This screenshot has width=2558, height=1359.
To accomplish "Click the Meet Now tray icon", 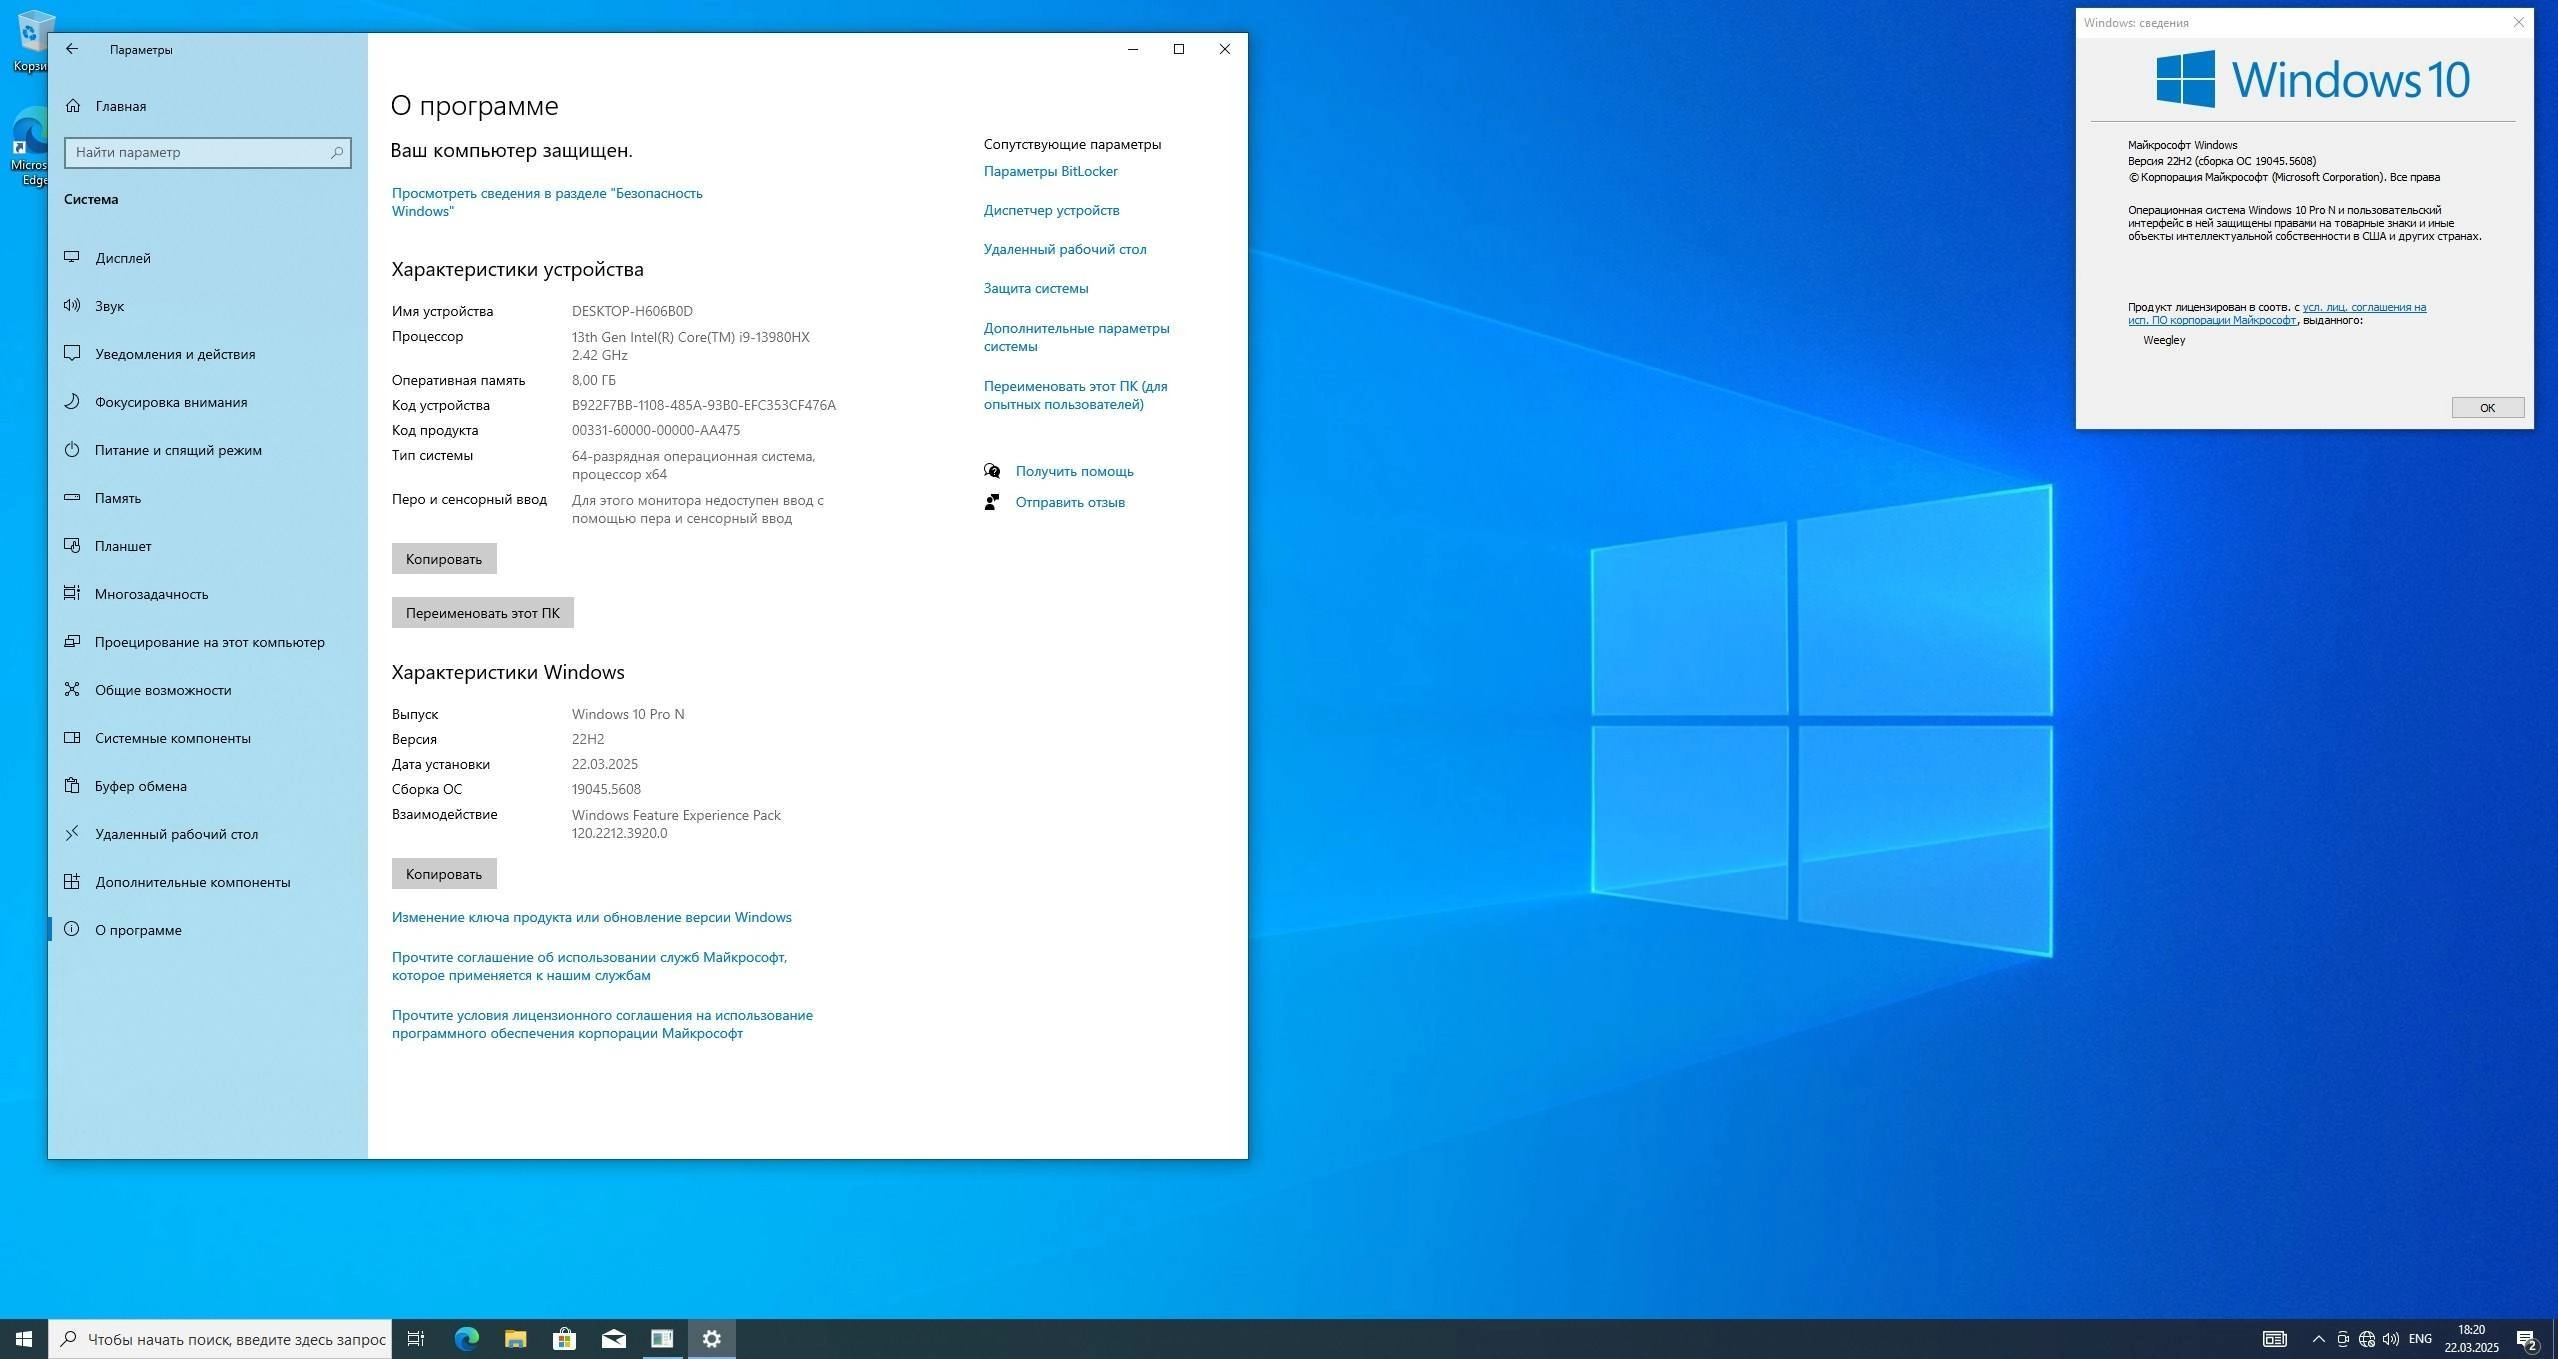I will [x=2343, y=1339].
